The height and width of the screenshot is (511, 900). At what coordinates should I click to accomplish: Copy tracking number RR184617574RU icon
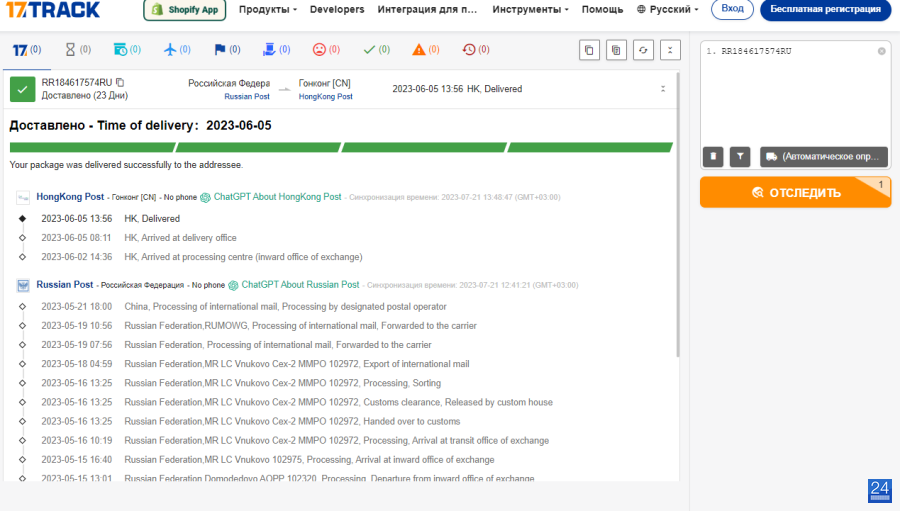pyautogui.click(x=120, y=83)
